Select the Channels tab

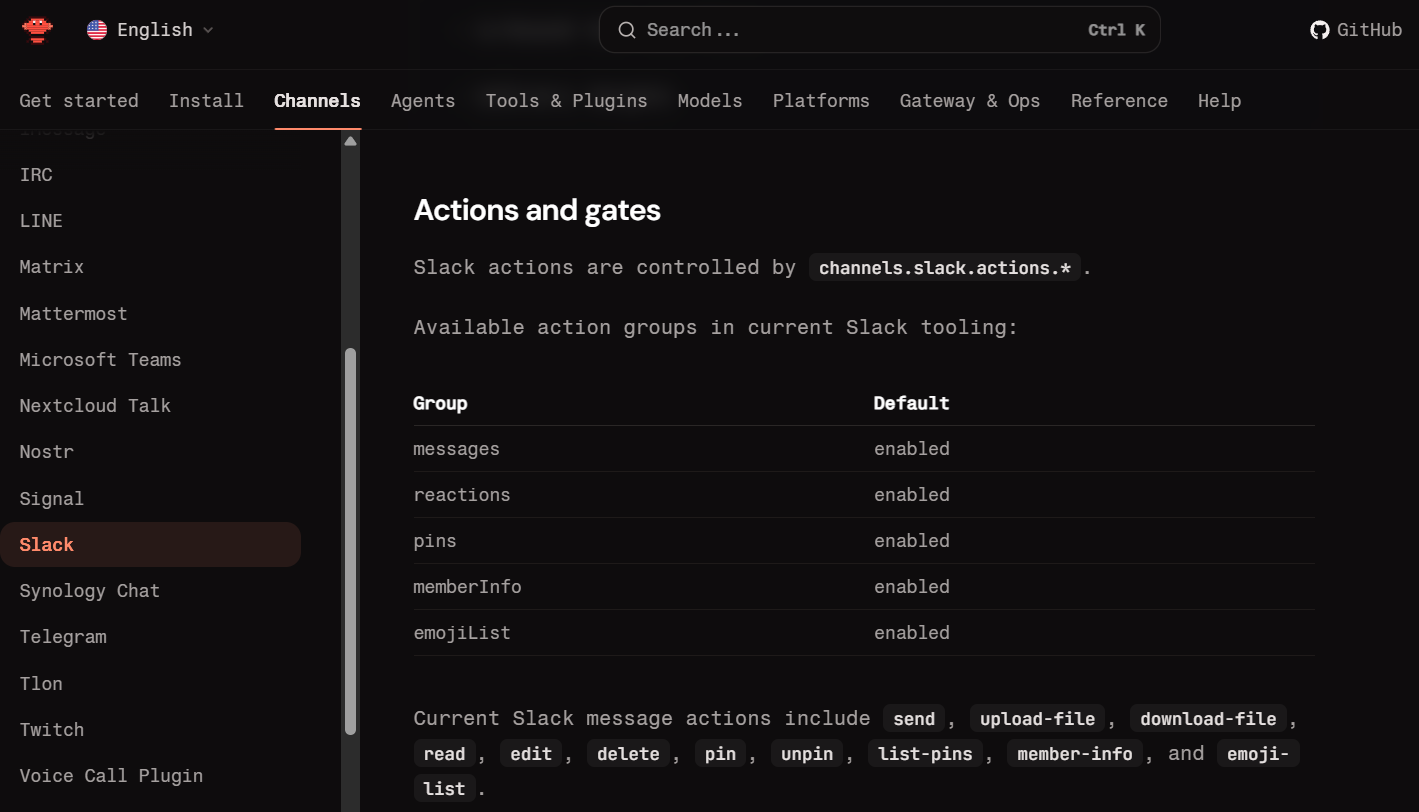coord(317,101)
